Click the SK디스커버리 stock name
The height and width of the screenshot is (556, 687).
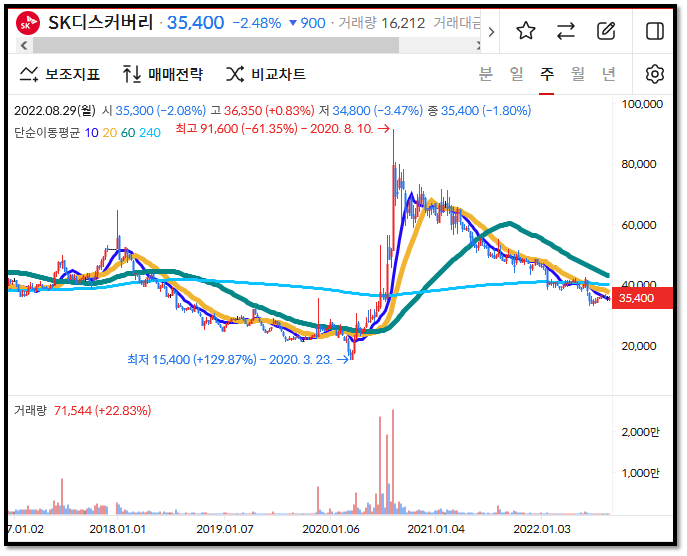101,23
